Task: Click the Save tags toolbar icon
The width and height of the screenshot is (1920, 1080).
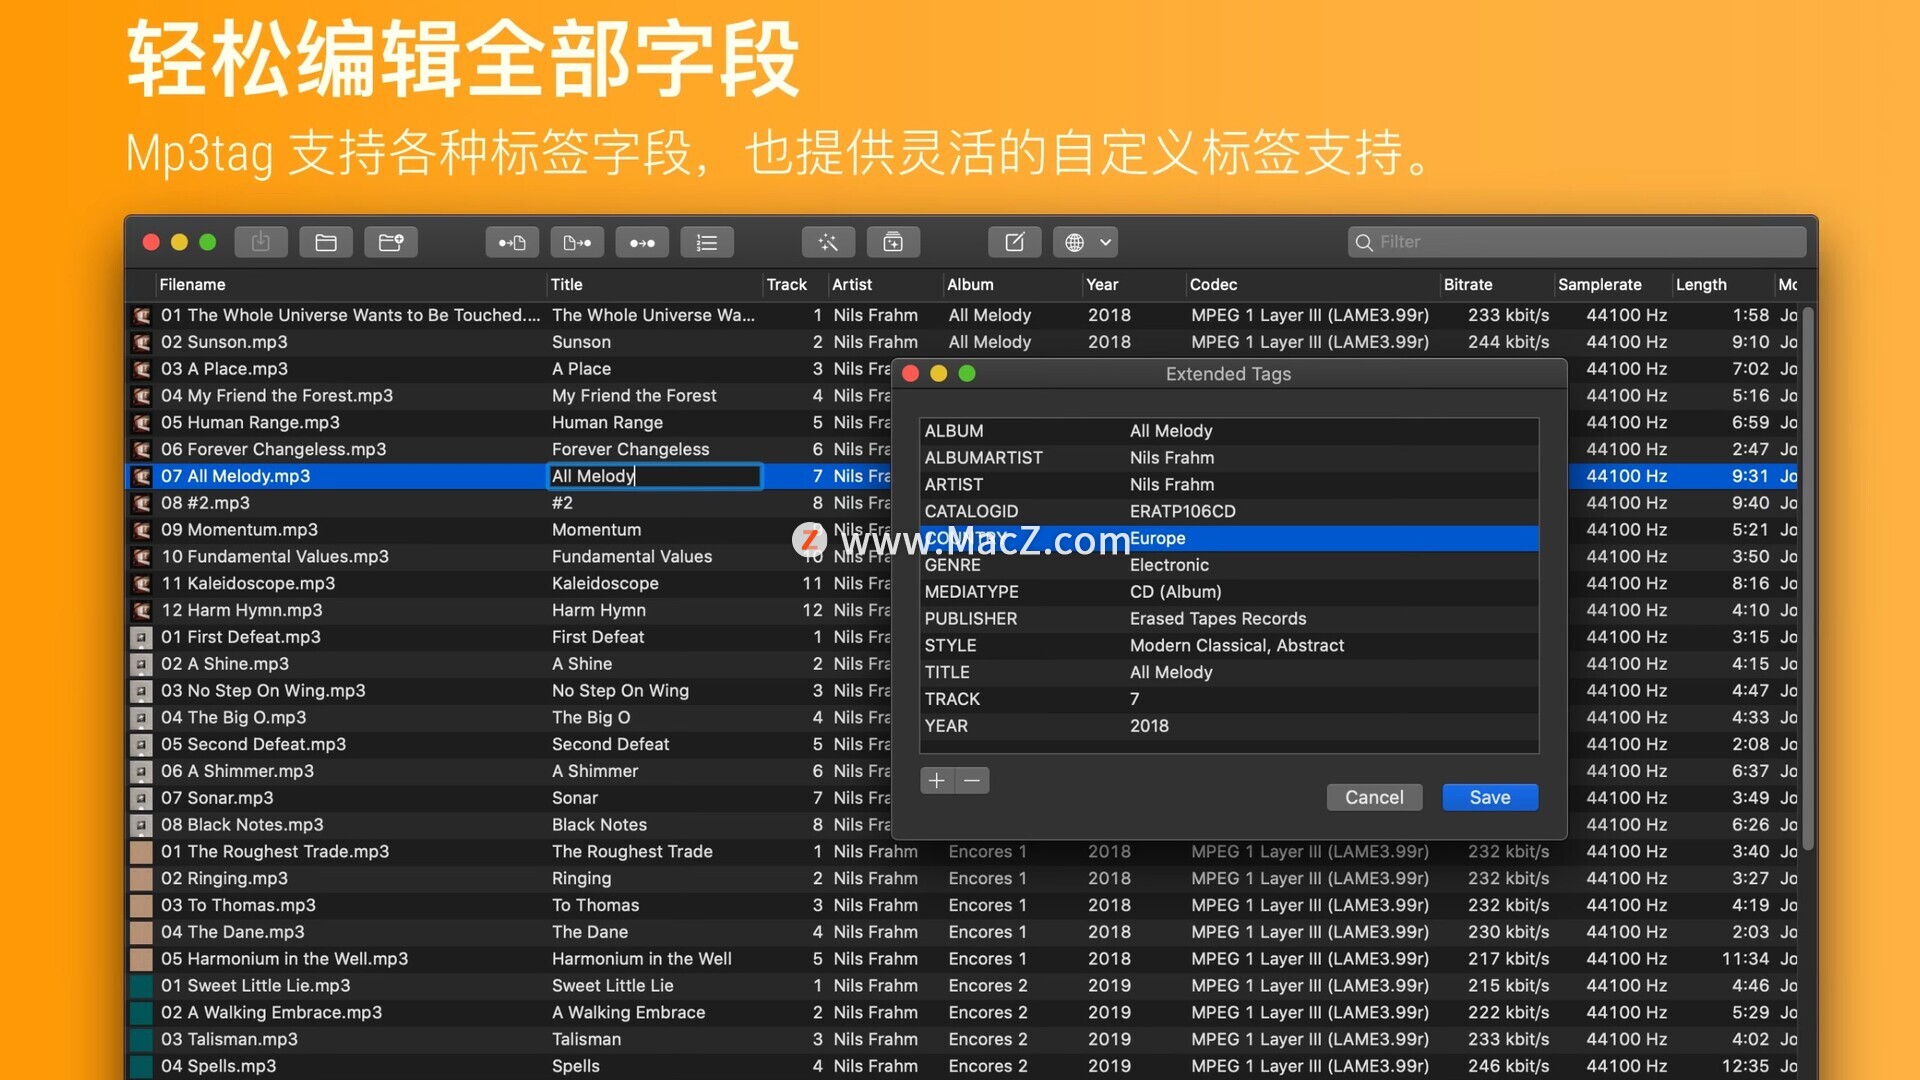Action: click(x=260, y=242)
